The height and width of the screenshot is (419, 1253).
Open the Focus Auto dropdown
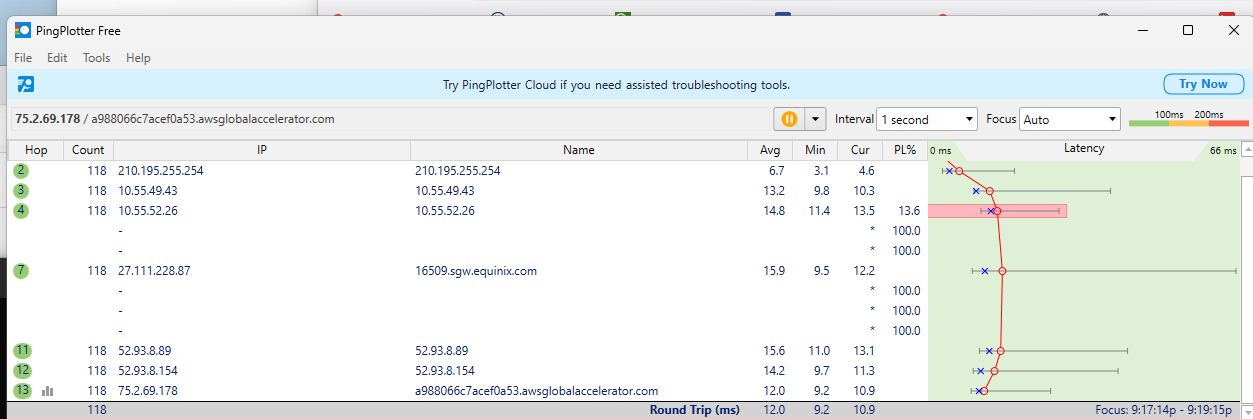click(1069, 119)
